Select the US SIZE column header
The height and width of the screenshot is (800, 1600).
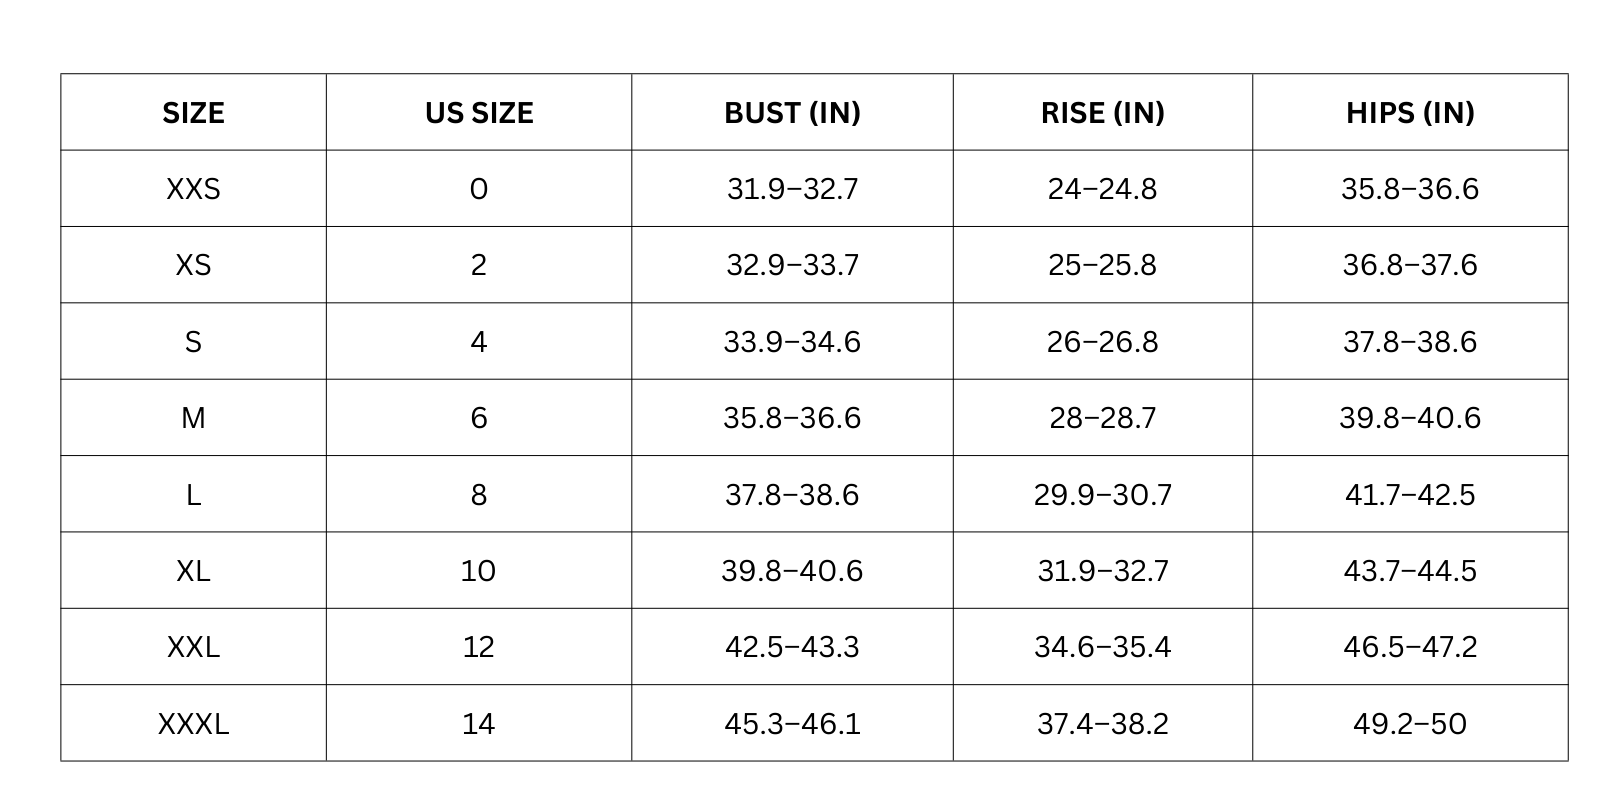(479, 112)
